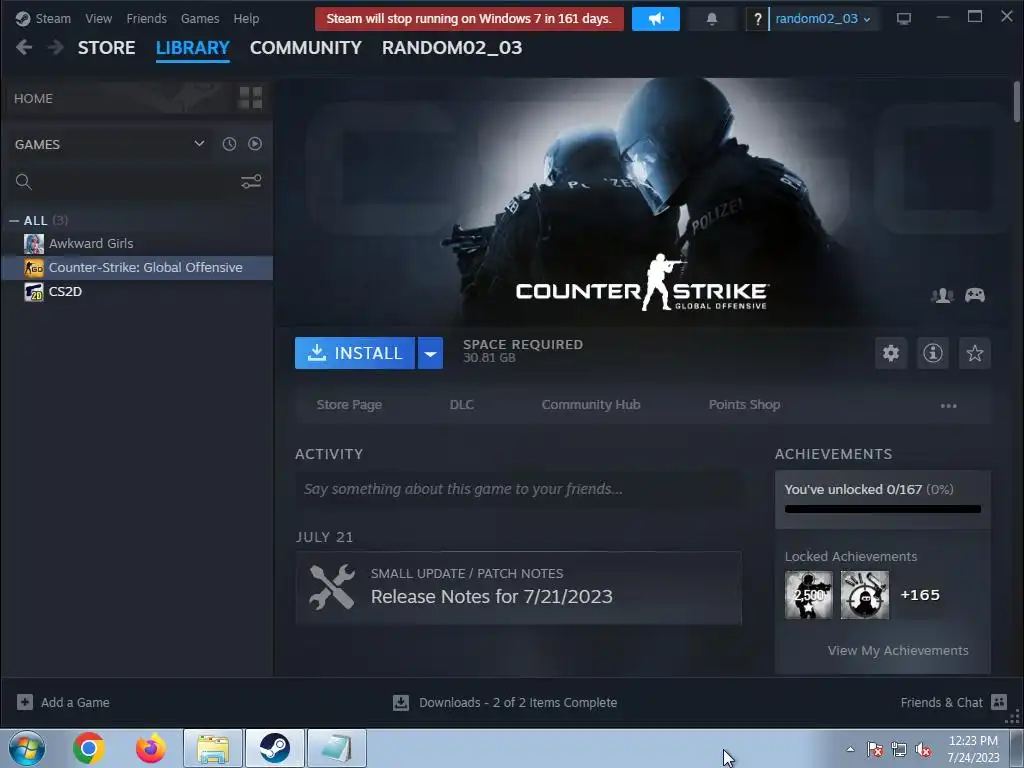Open the Friends menu
1024x768 pixels.
[146, 18]
